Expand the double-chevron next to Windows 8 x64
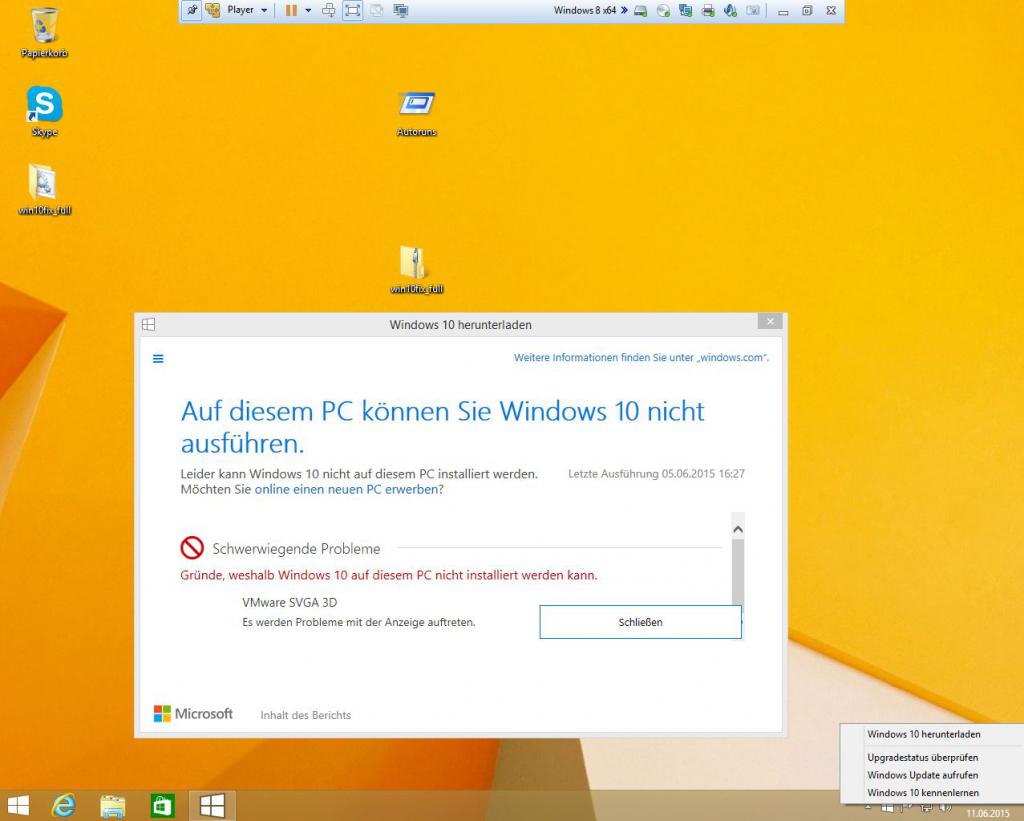Image resolution: width=1024 pixels, height=821 pixels. (624, 10)
